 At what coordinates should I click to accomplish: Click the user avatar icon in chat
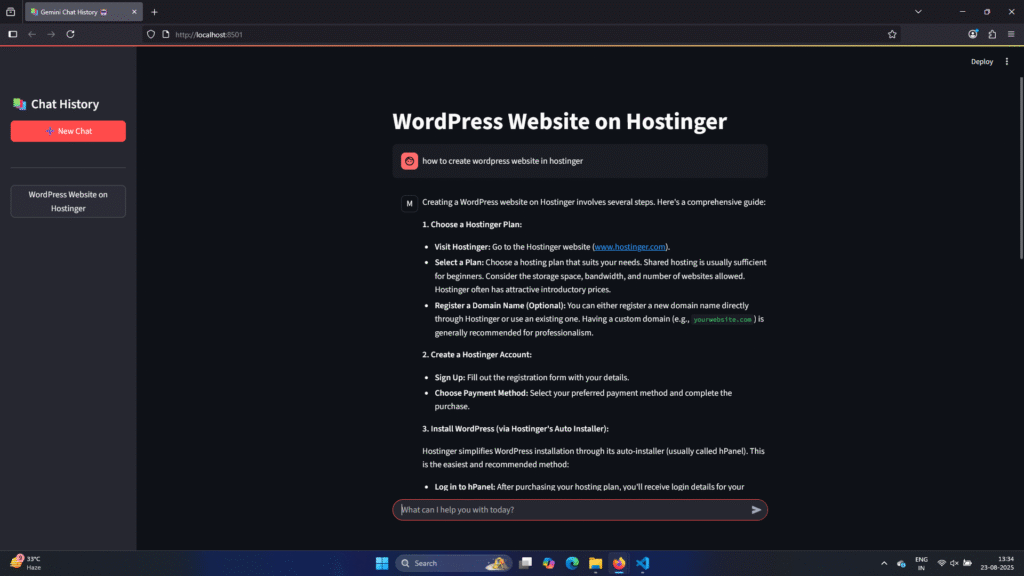409,161
